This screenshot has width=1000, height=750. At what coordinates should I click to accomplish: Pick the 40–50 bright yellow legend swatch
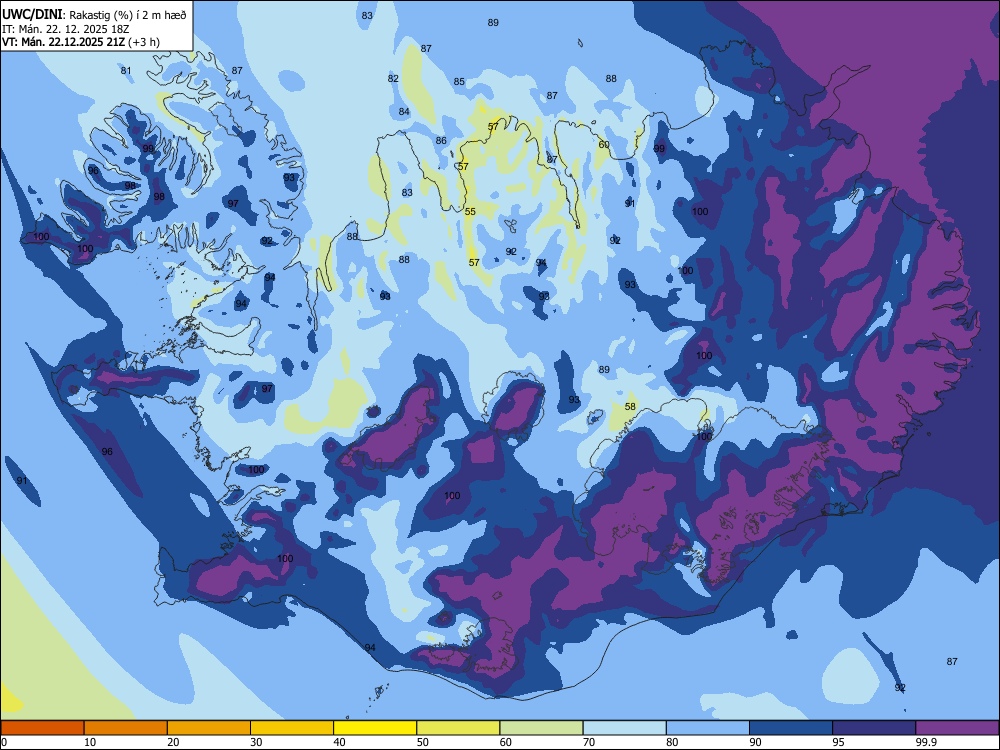pyautogui.click(x=375, y=728)
